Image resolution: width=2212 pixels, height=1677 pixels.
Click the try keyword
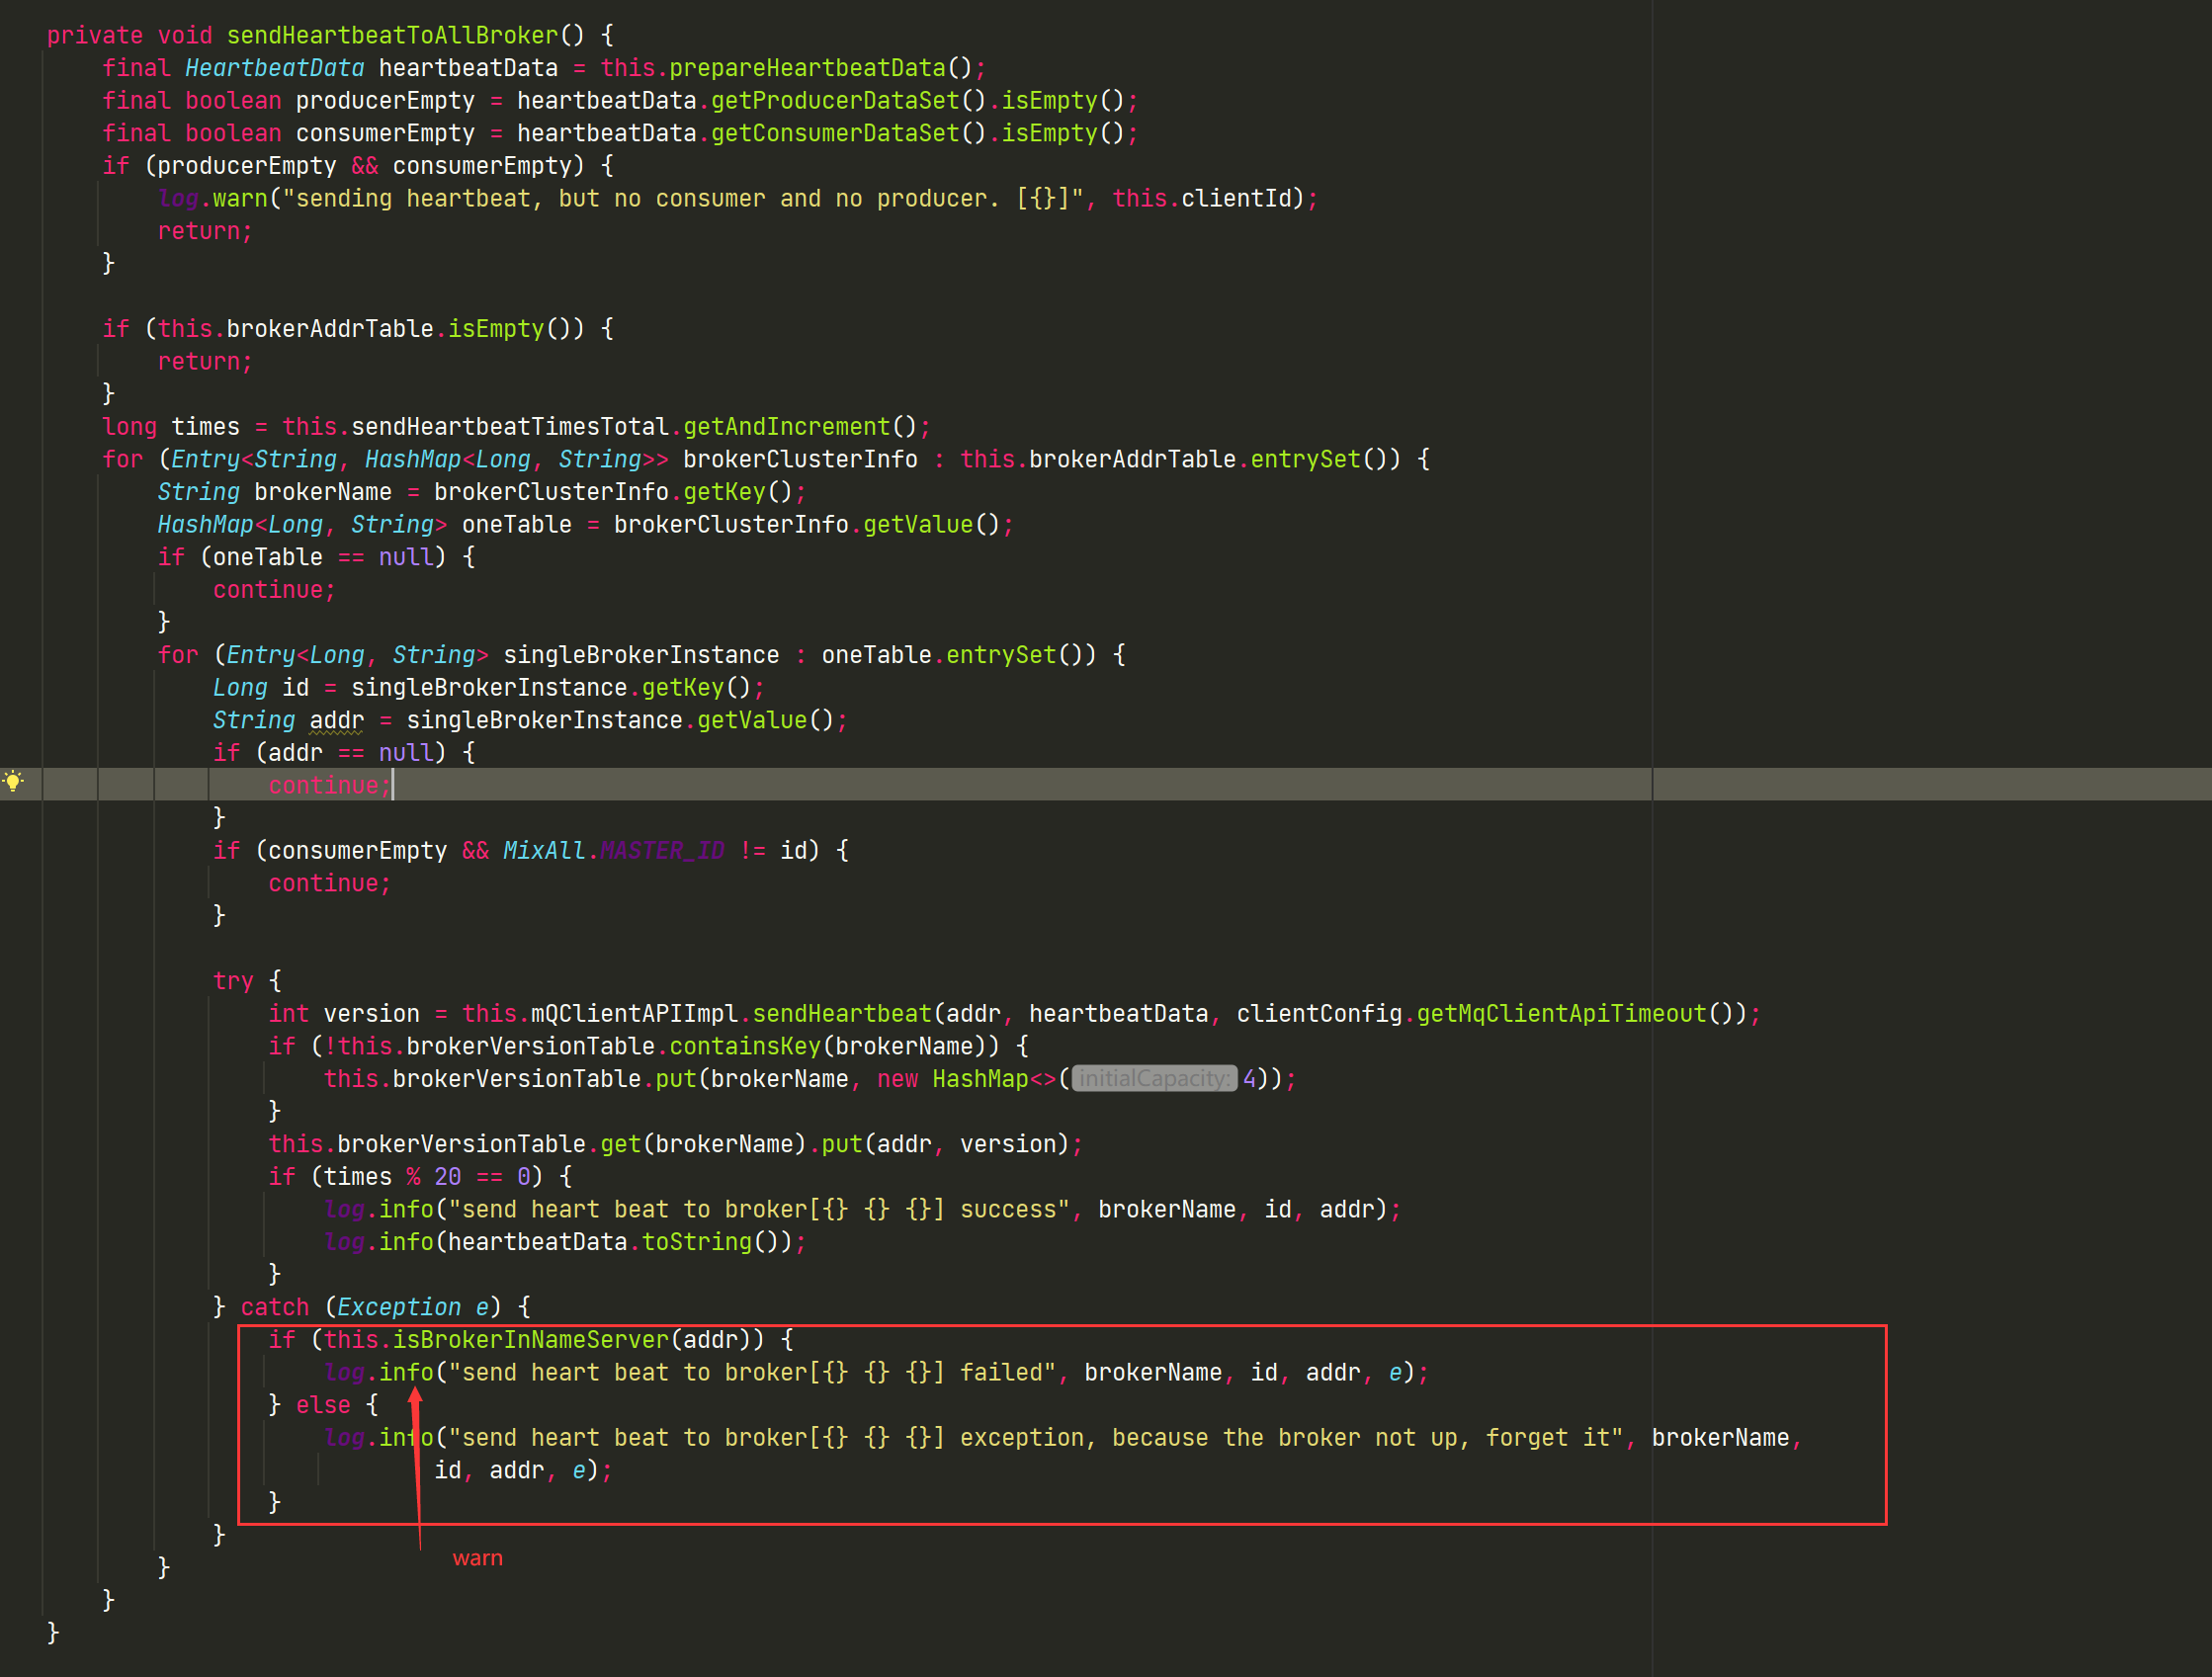pyautogui.click(x=233, y=981)
